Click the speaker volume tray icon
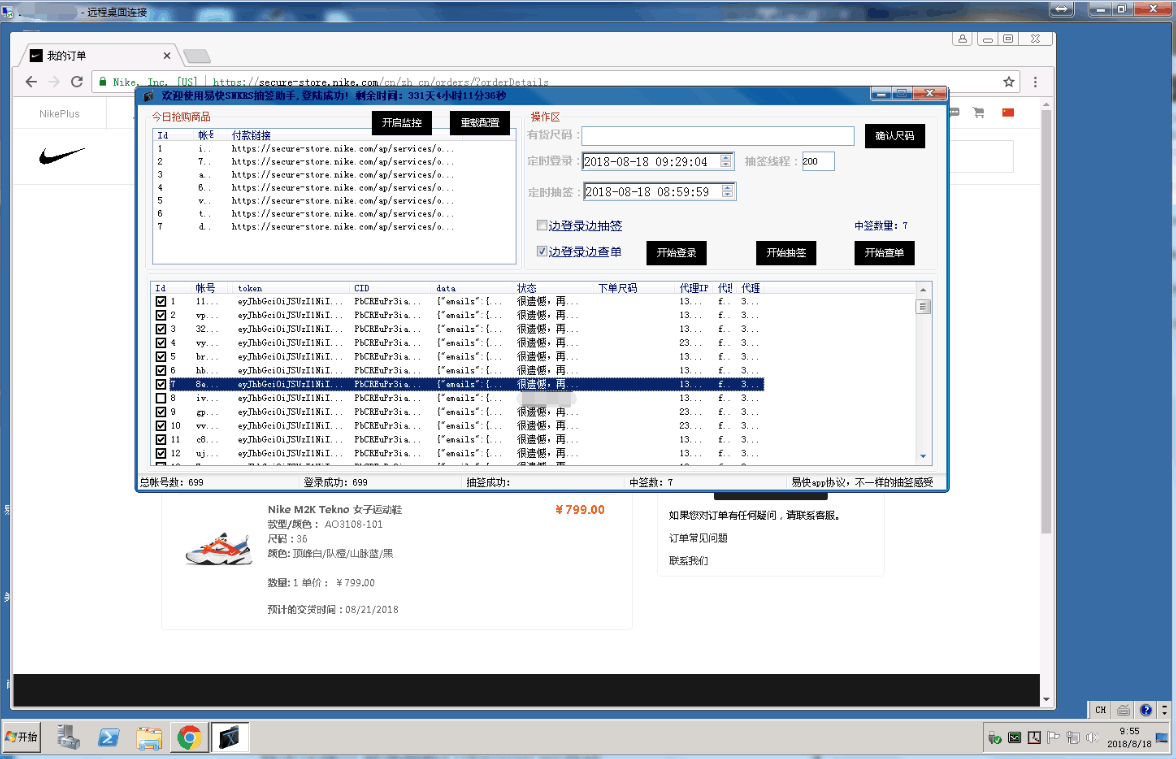1176x759 pixels. [1092, 738]
